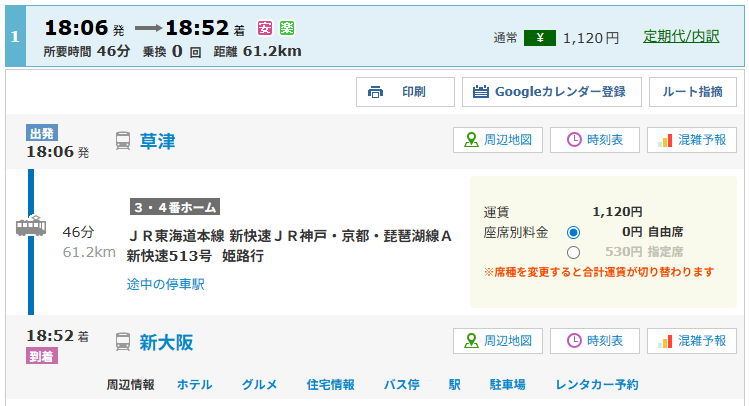Open the 駅 nearby info link
This screenshot has width=749, height=406.
pyautogui.click(x=455, y=385)
